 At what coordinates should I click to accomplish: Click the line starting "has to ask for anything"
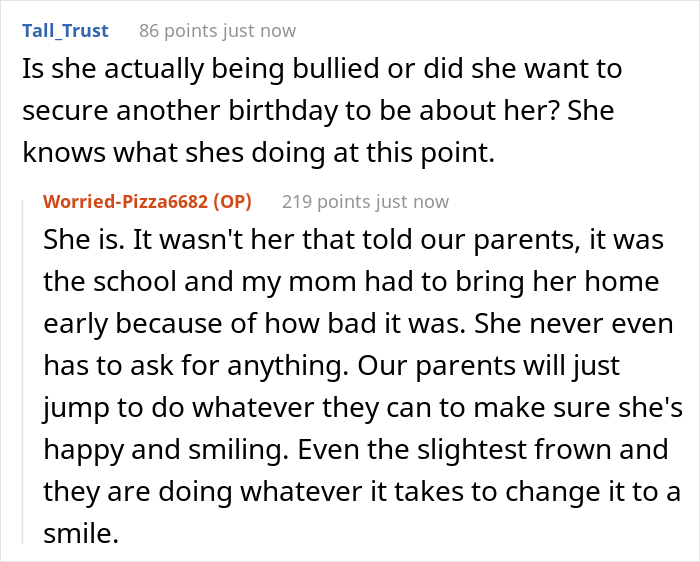click(350, 367)
